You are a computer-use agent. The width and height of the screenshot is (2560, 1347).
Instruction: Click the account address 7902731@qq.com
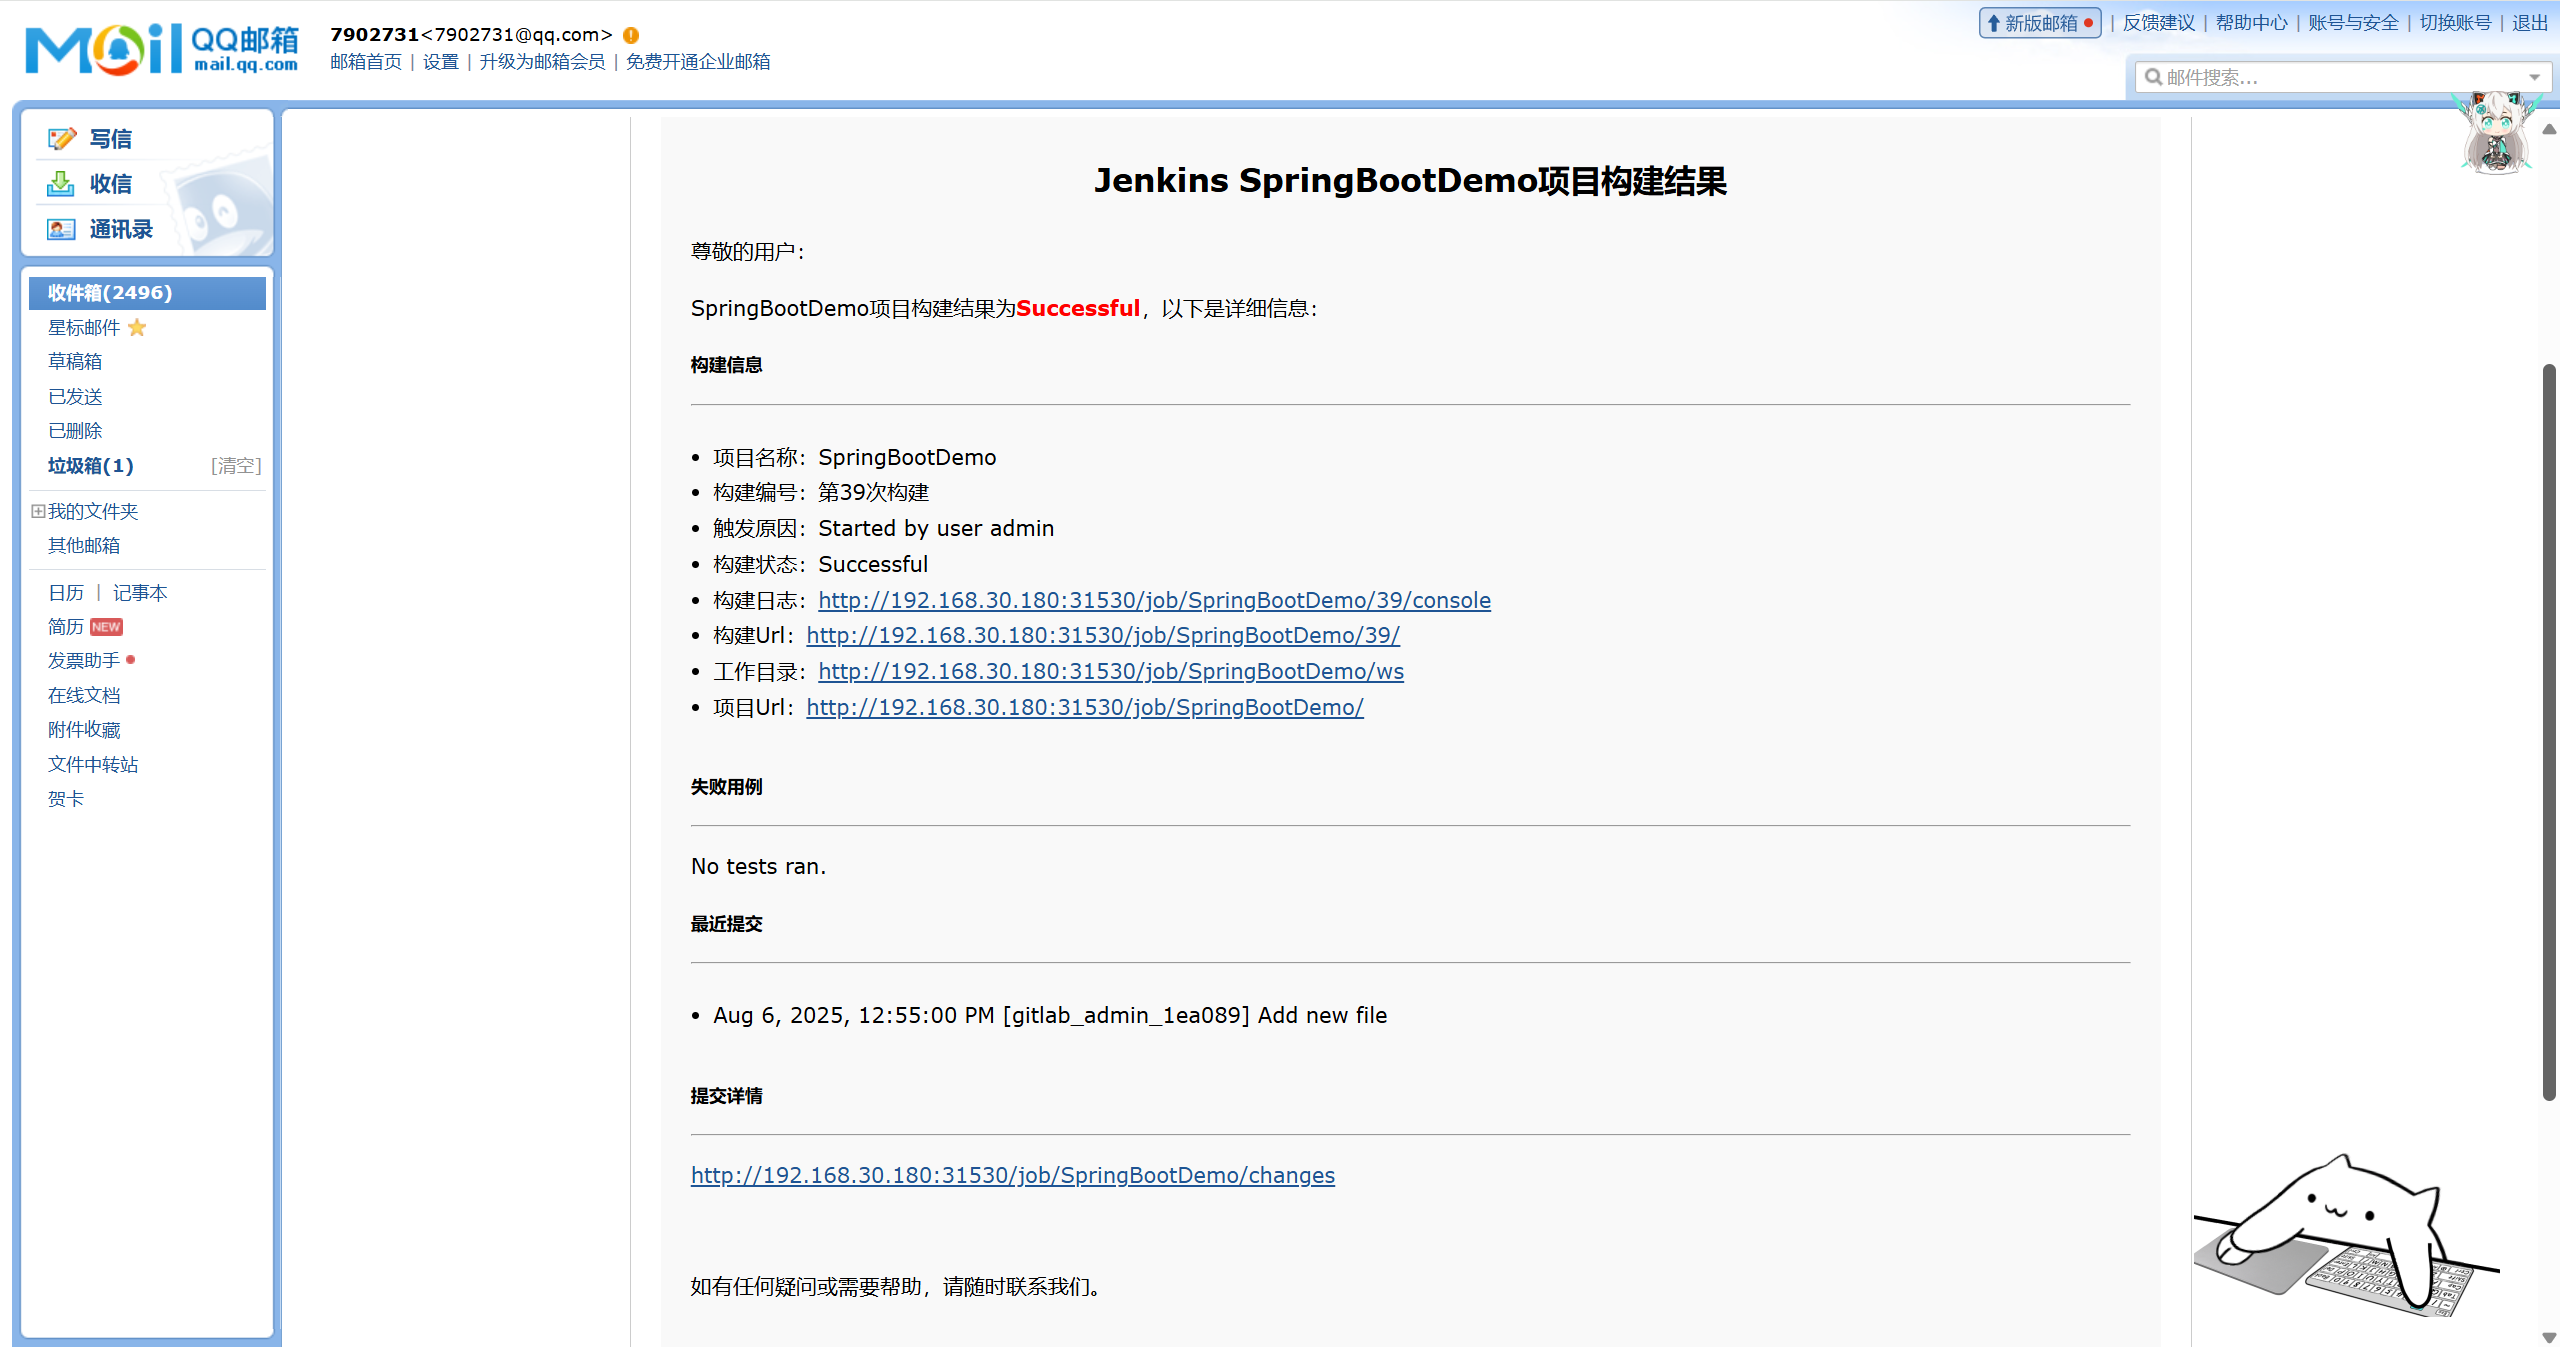[516, 35]
